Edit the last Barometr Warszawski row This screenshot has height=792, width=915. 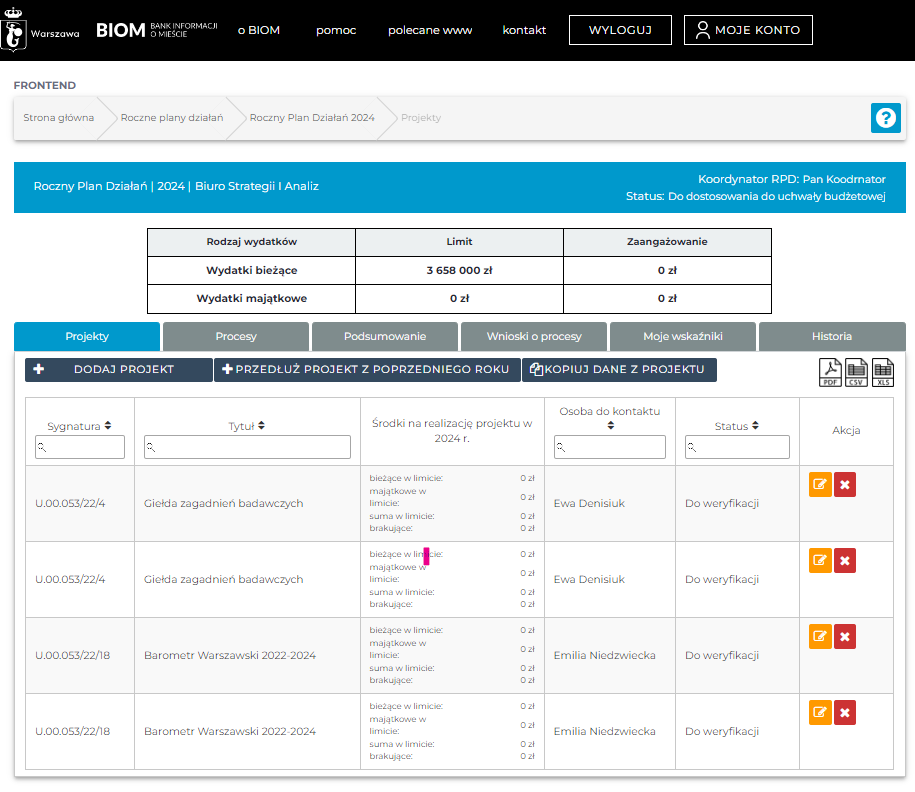[820, 712]
